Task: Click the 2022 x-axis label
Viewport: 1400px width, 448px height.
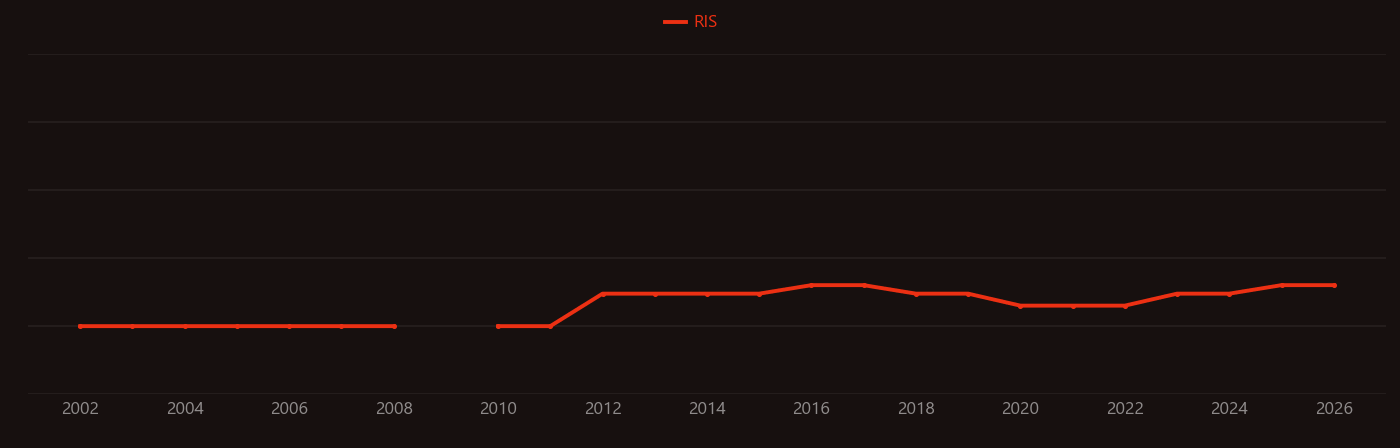Action: (1125, 409)
